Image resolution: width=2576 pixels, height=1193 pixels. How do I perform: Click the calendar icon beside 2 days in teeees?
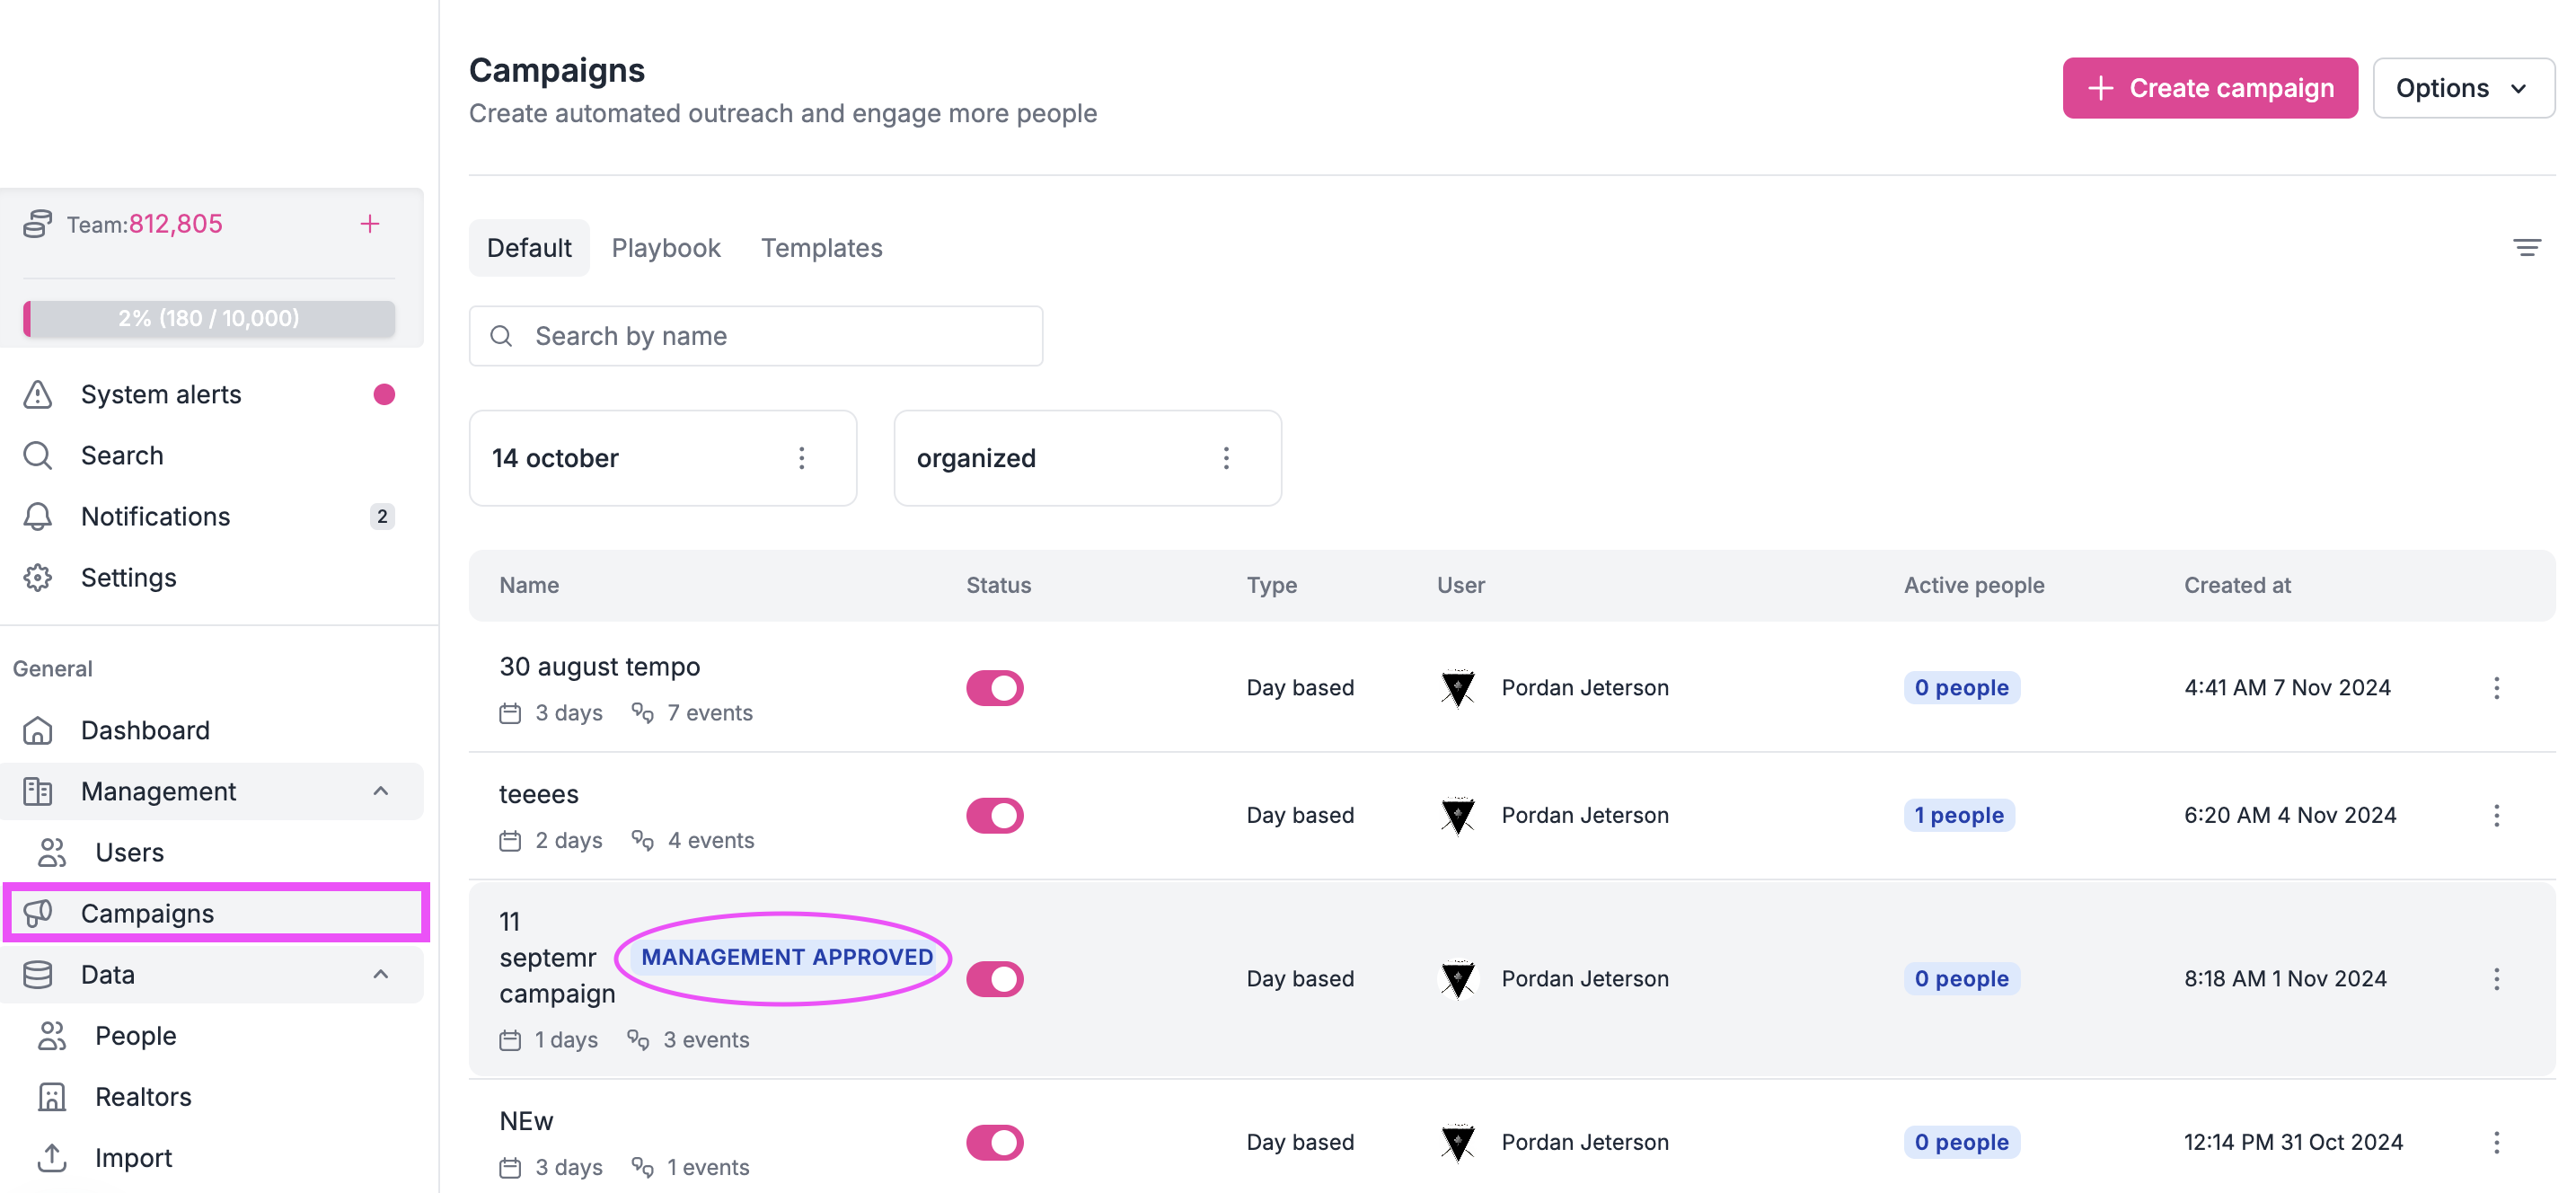(510, 840)
